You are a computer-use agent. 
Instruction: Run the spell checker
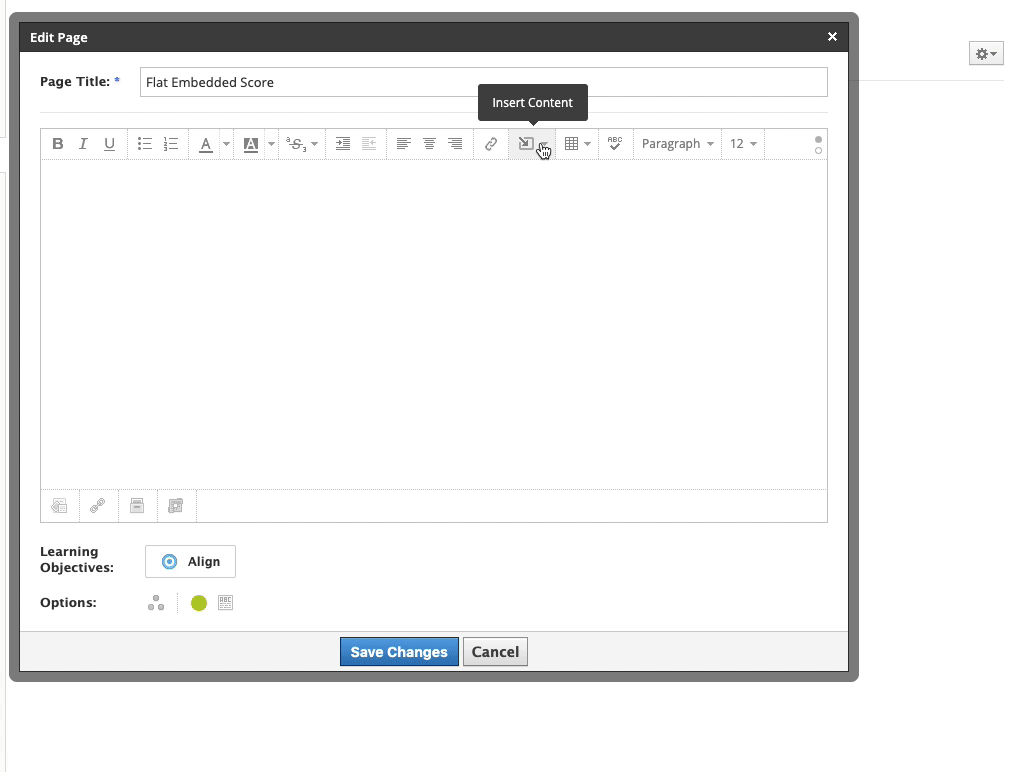pos(614,143)
